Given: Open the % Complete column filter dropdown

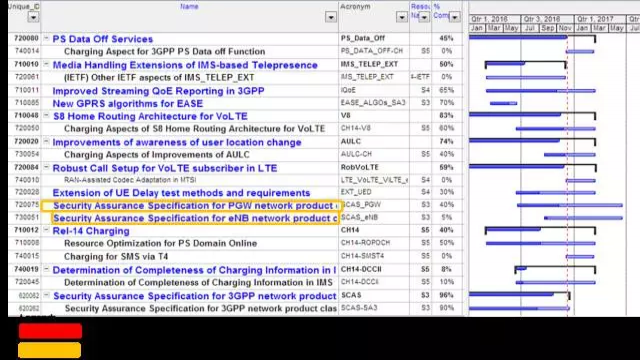Looking at the screenshot, I should pos(454,17).
